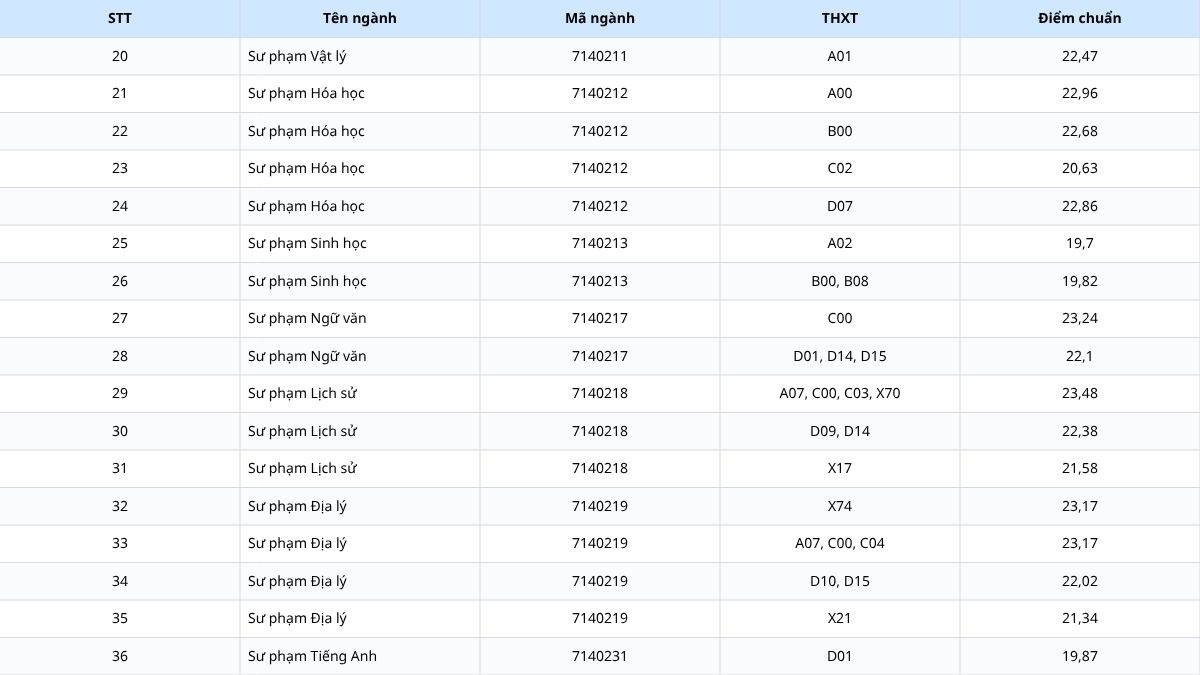1200x675 pixels.
Task: Click the A07, C00, C03, X70 cell
Action: click(x=840, y=393)
